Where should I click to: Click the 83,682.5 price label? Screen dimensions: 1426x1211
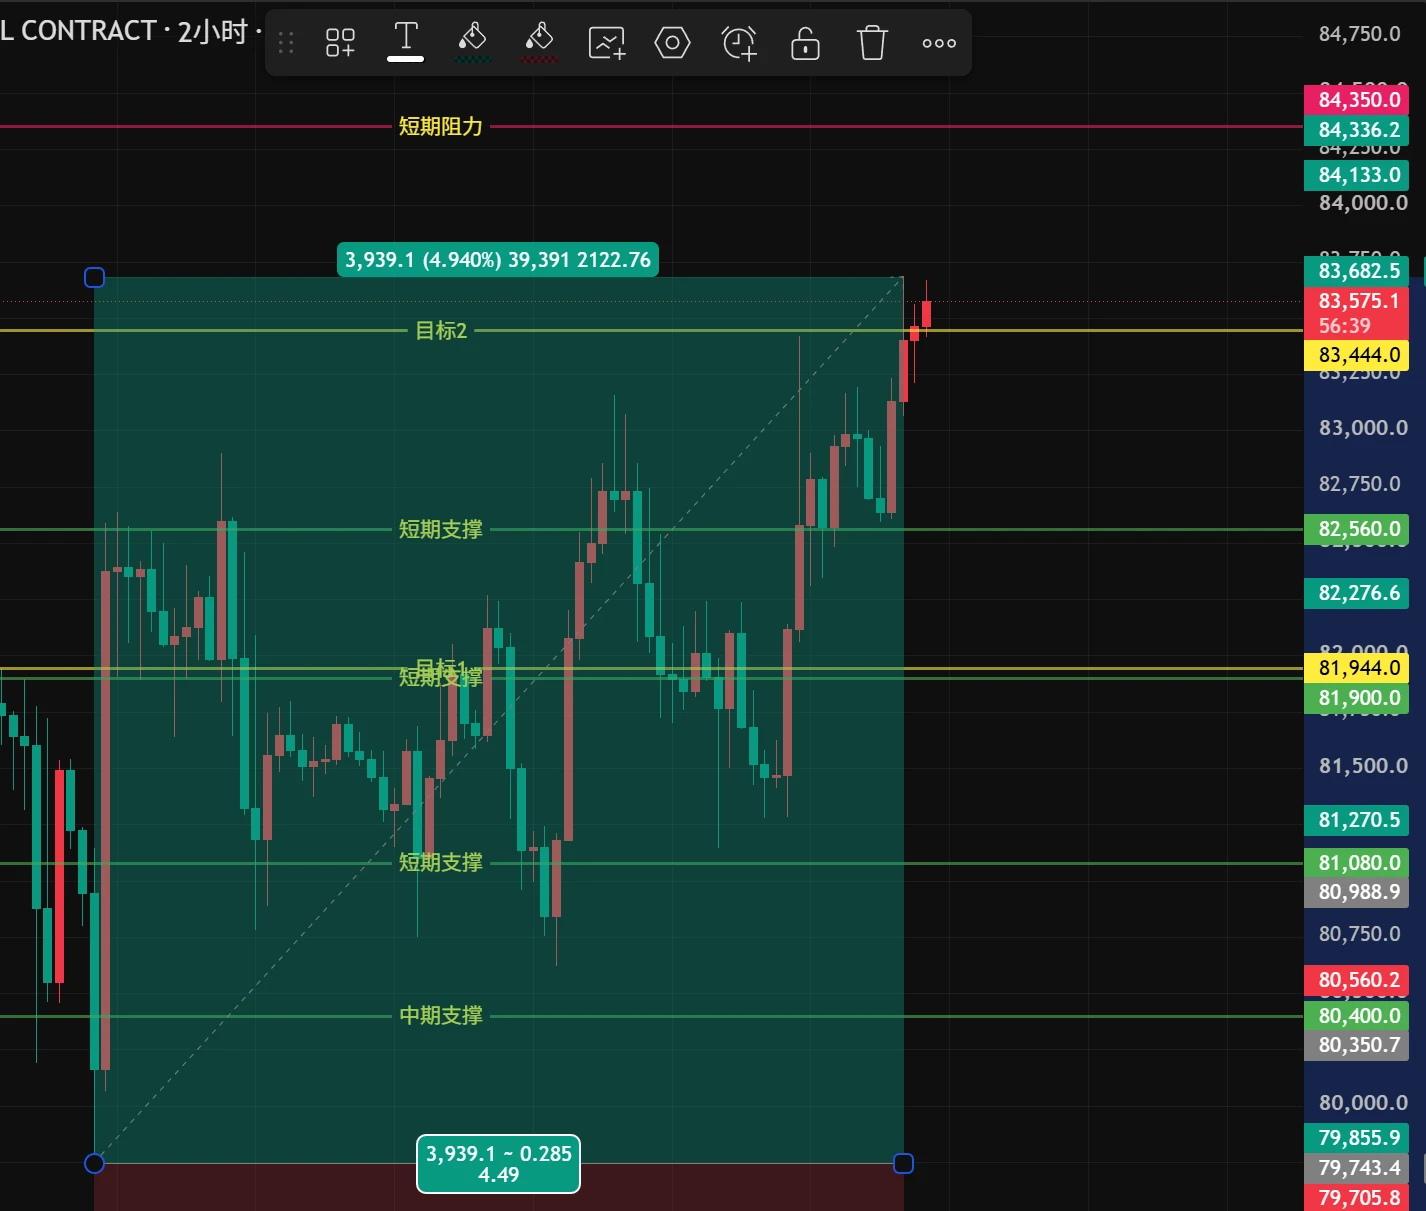point(1357,271)
